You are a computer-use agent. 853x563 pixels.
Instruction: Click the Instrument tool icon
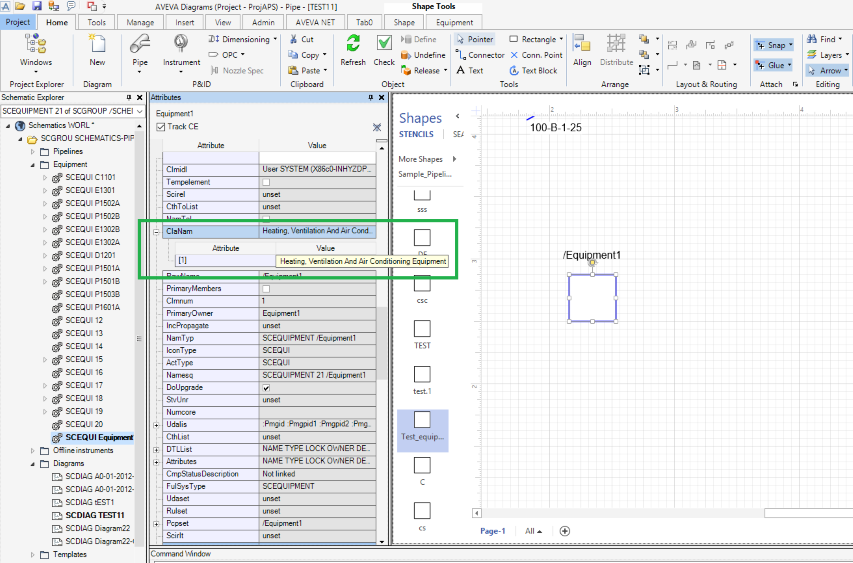pyautogui.click(x=181, y=44)
